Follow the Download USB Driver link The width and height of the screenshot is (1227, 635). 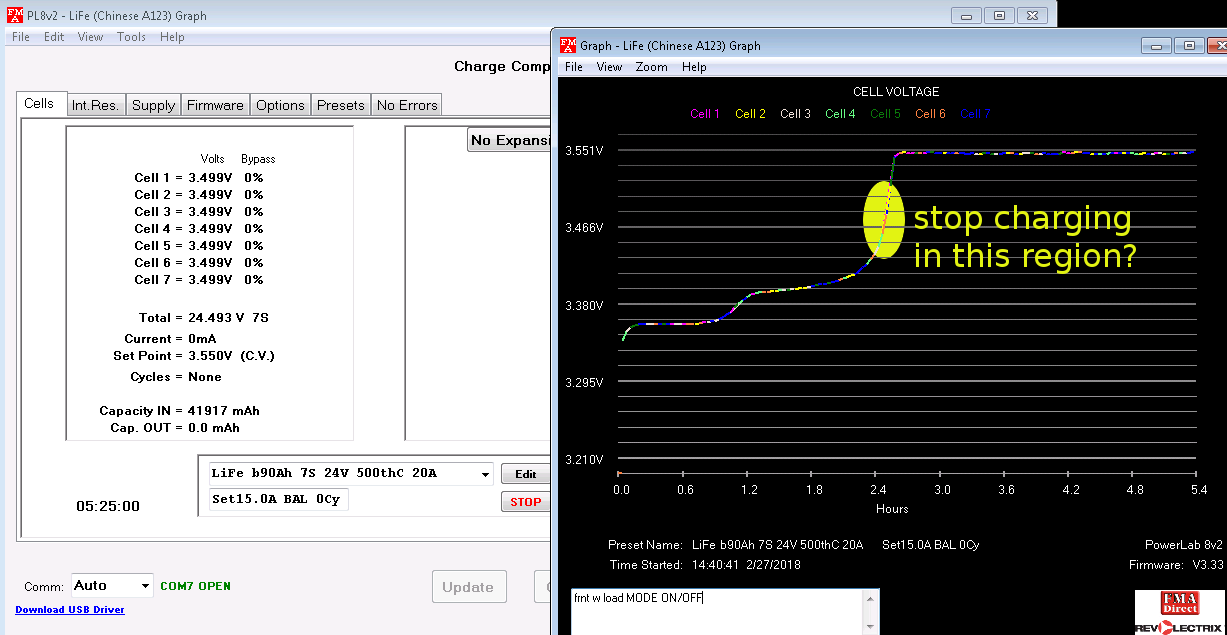click(x=70, y=610)
